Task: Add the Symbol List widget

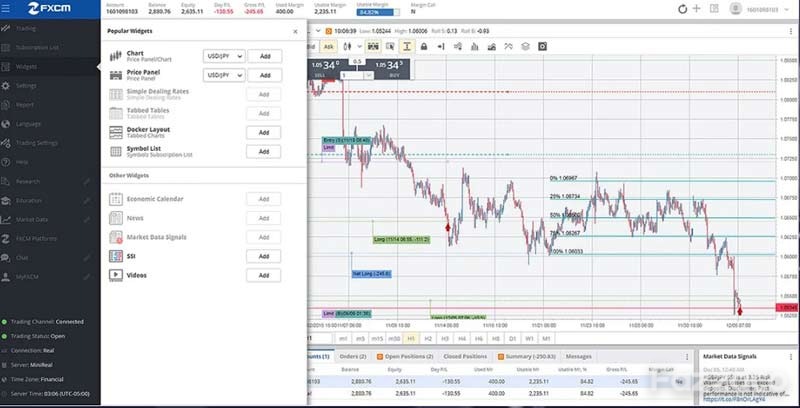Action: (263, 151)
